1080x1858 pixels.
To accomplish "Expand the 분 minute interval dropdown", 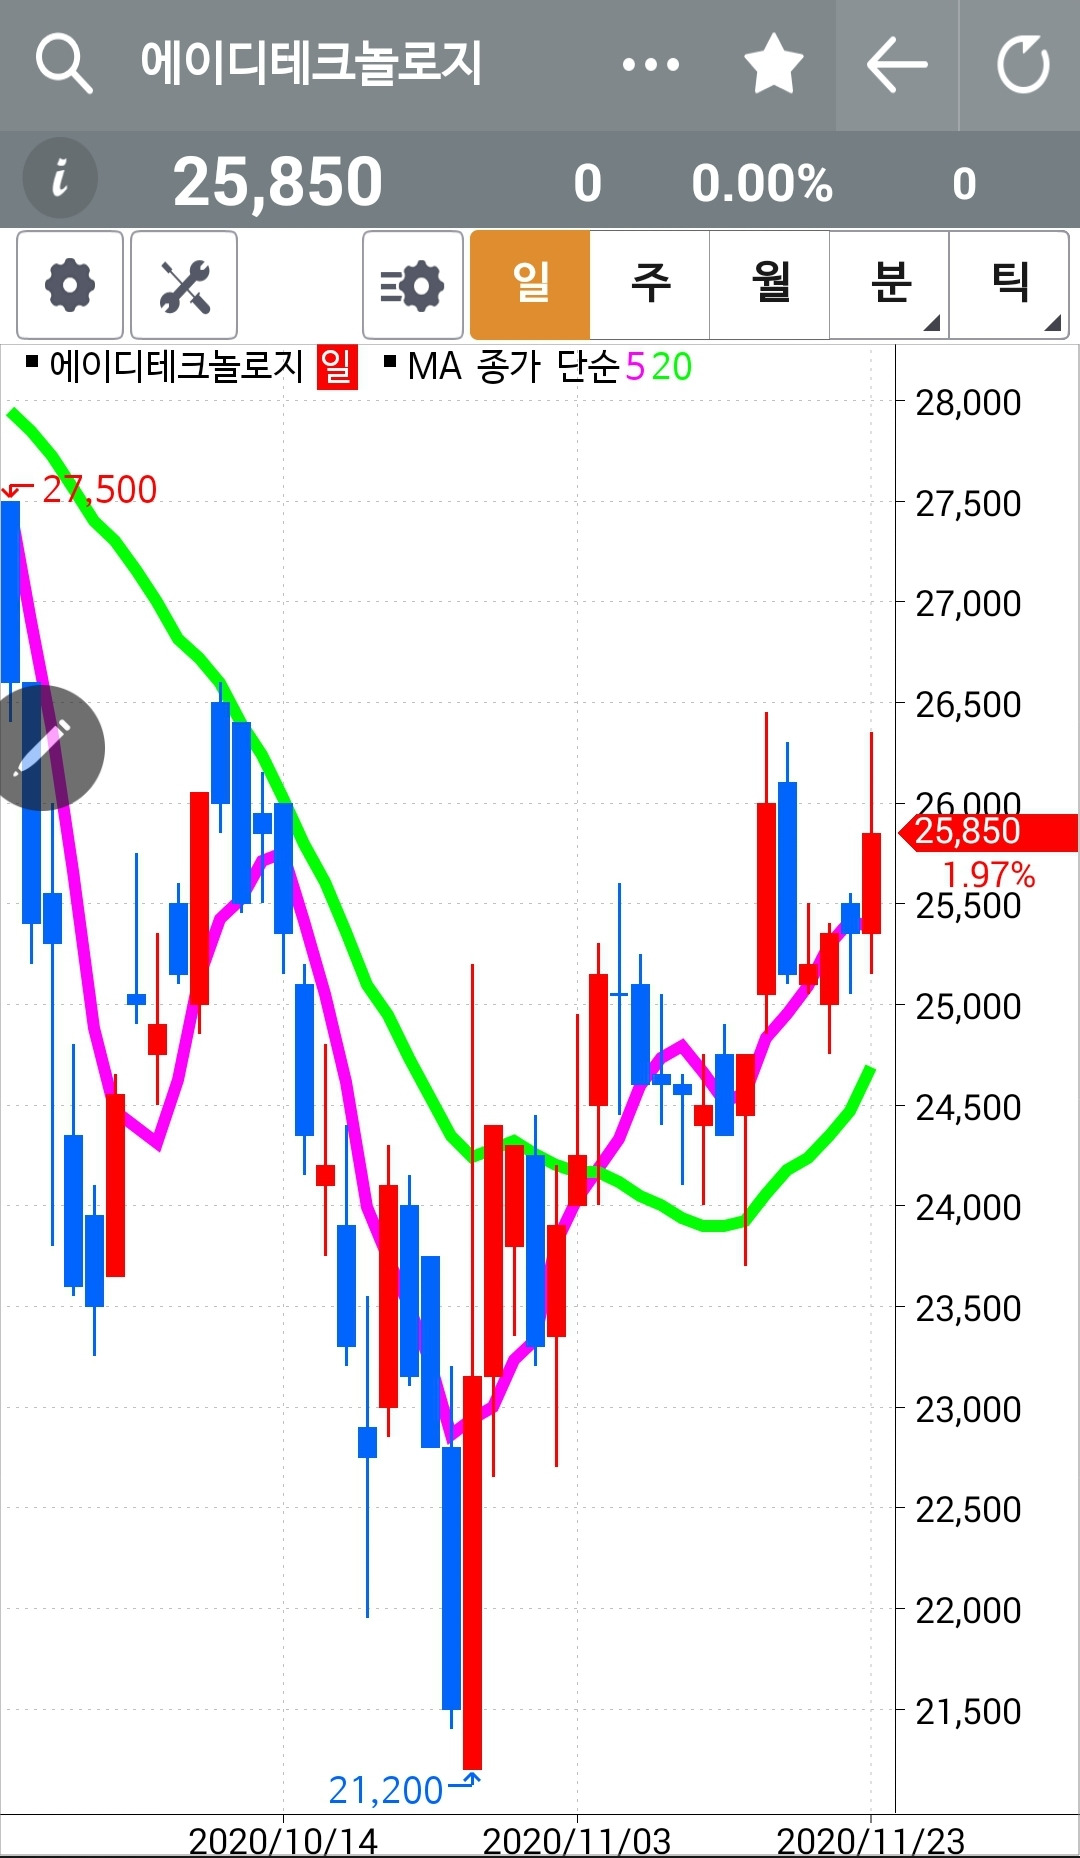I will 889,285.
